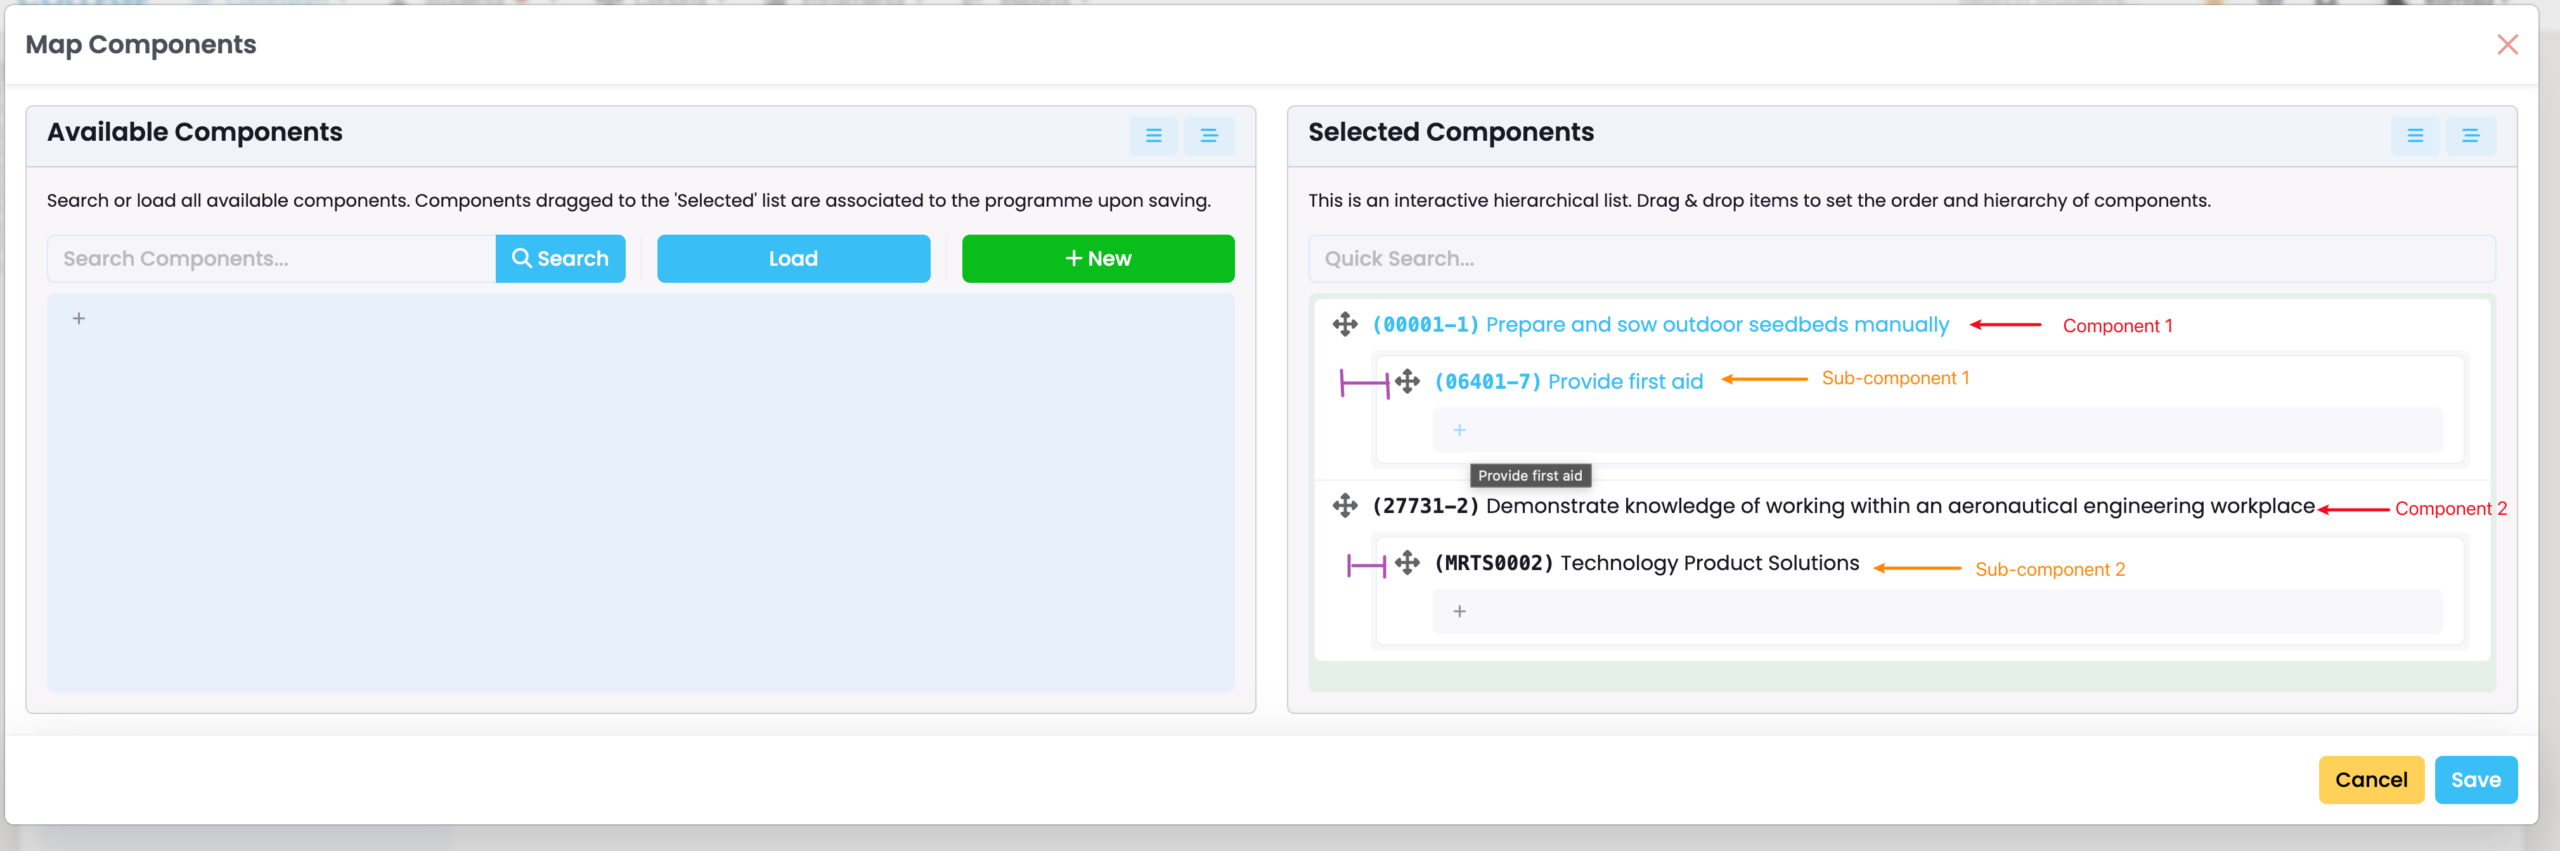
Task: Click move handle for Technology Product Solutions
Action: click(1407, 563)
